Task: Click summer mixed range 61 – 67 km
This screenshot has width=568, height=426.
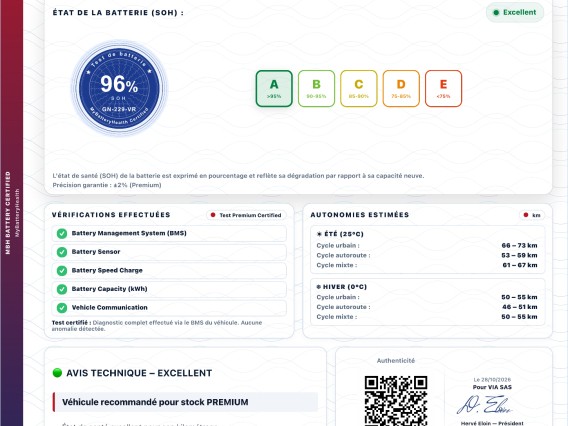Action: click(520, 265)
